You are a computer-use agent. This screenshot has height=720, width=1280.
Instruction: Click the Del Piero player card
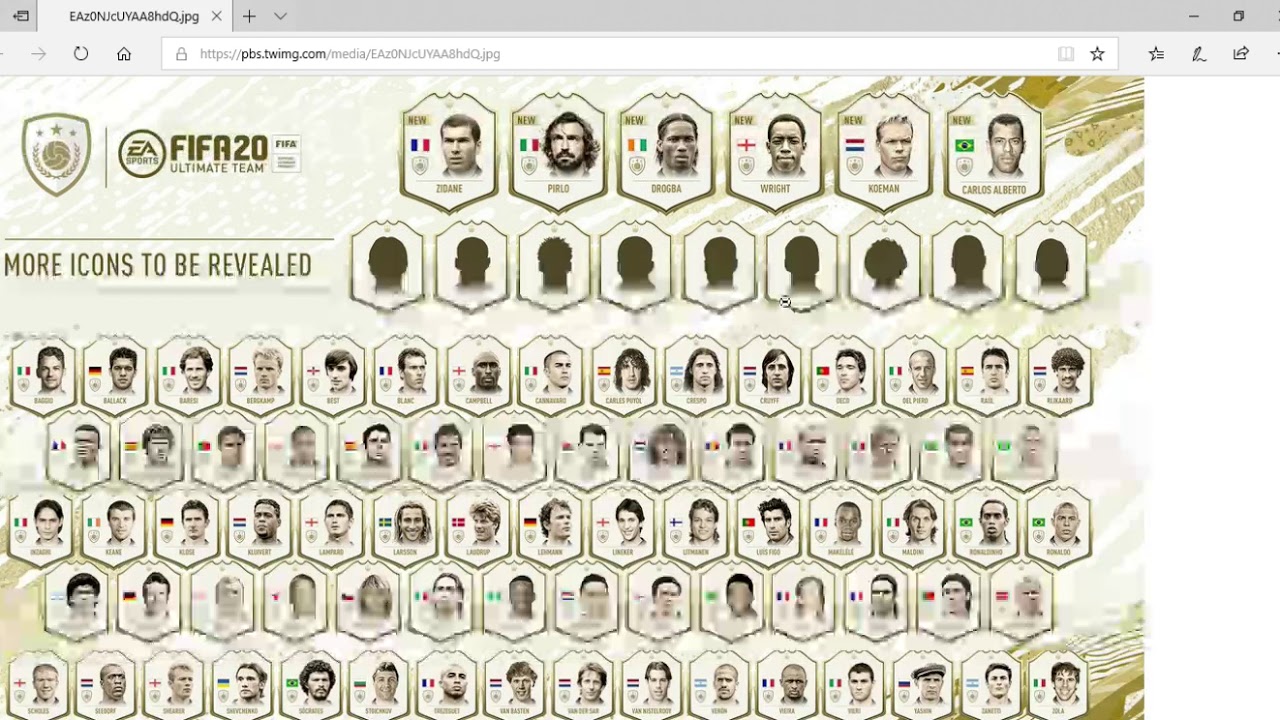(x=915, y=374)
